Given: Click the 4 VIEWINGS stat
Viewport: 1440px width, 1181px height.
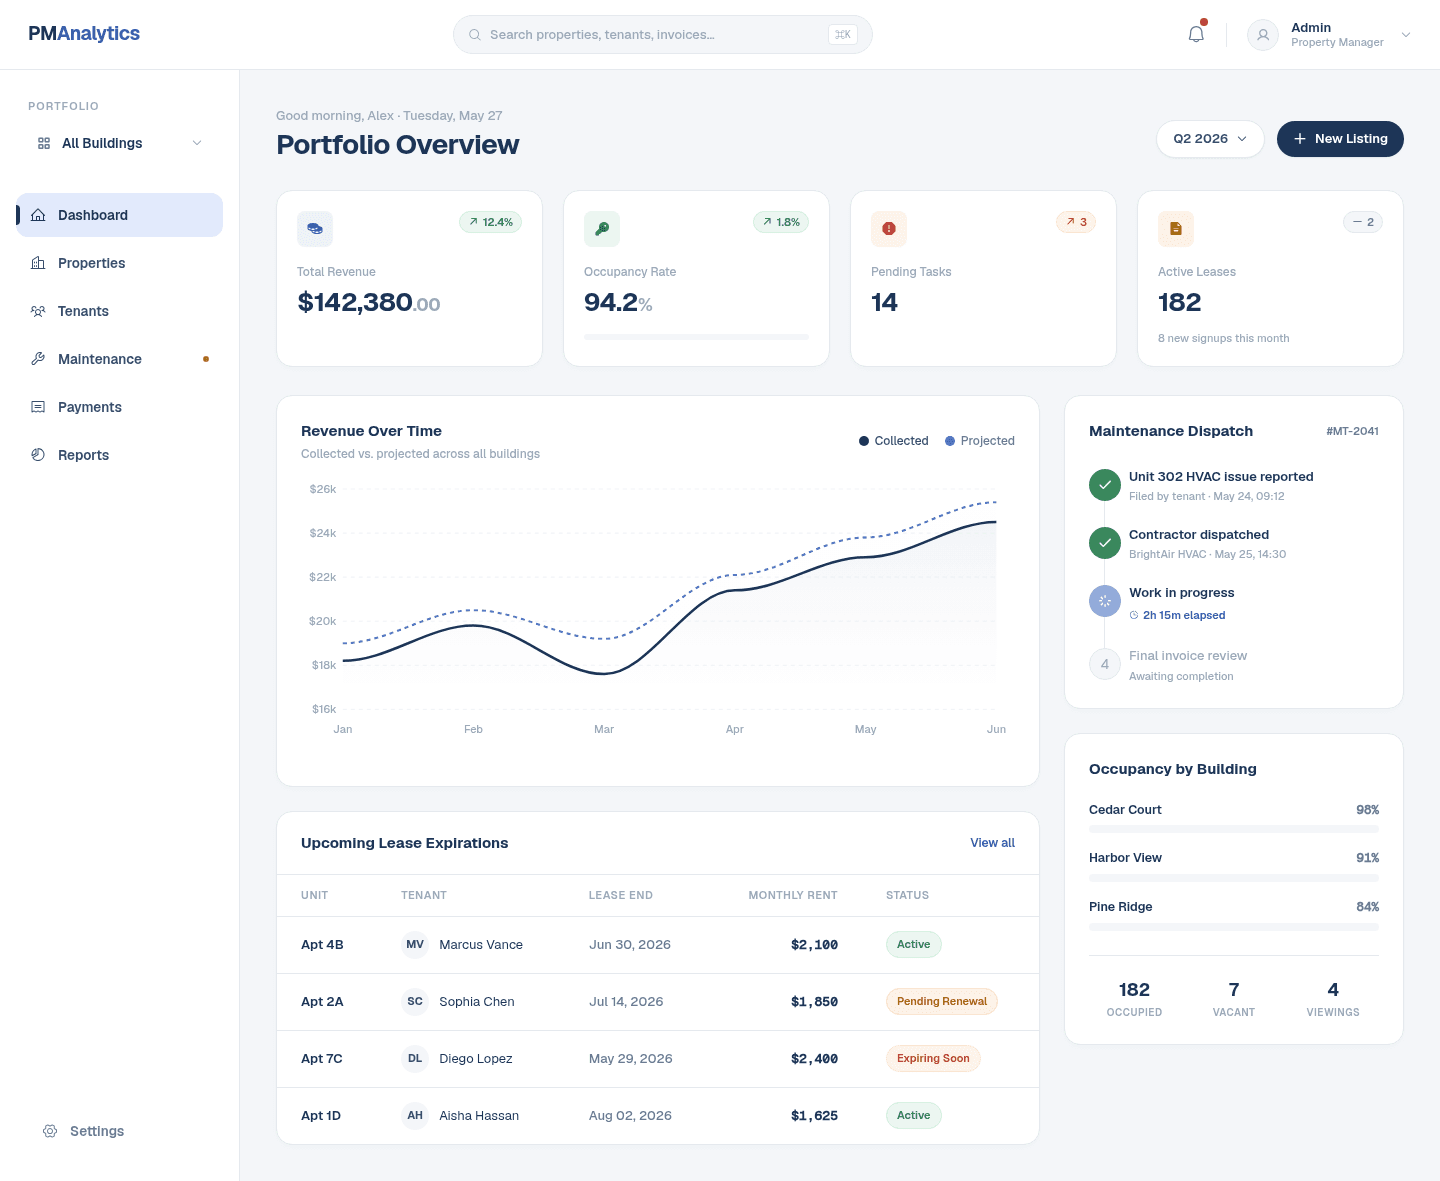Looking at the screenshot, I should [x=1333, y=998].
